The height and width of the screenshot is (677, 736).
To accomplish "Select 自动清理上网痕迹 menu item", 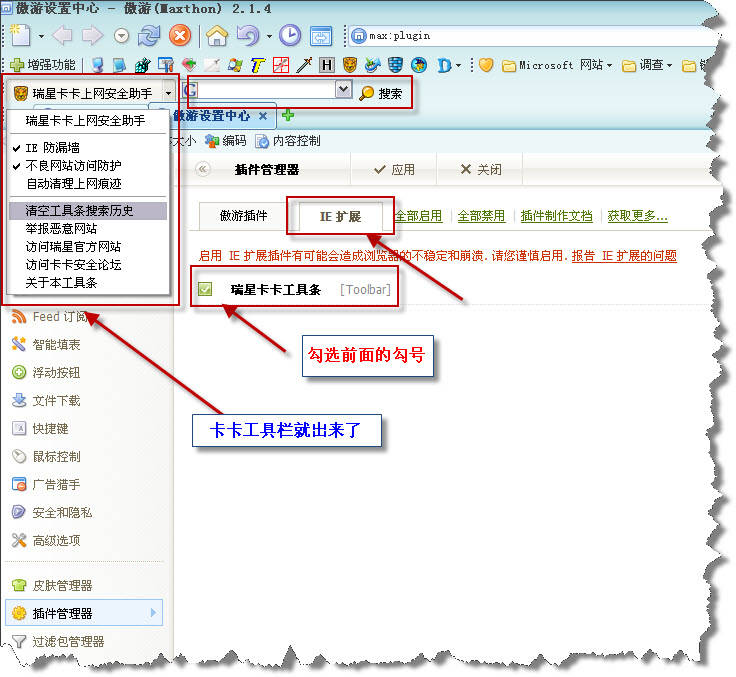I will 88,184.
